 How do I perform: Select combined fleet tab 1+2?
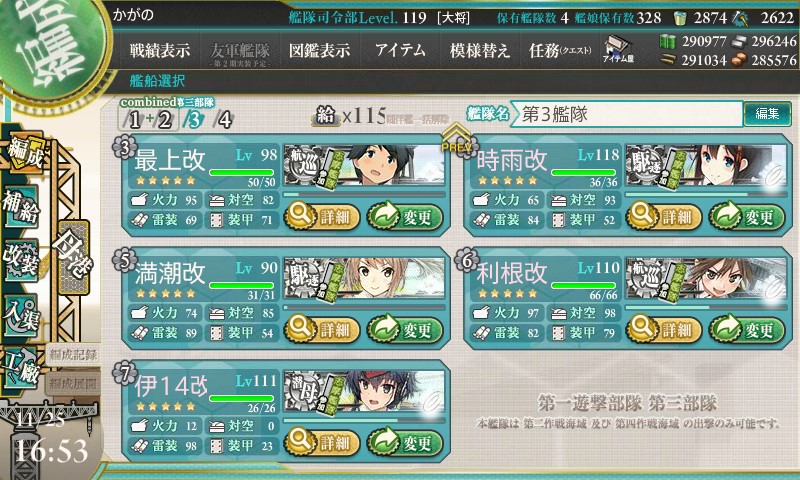(x=148, y=120)
